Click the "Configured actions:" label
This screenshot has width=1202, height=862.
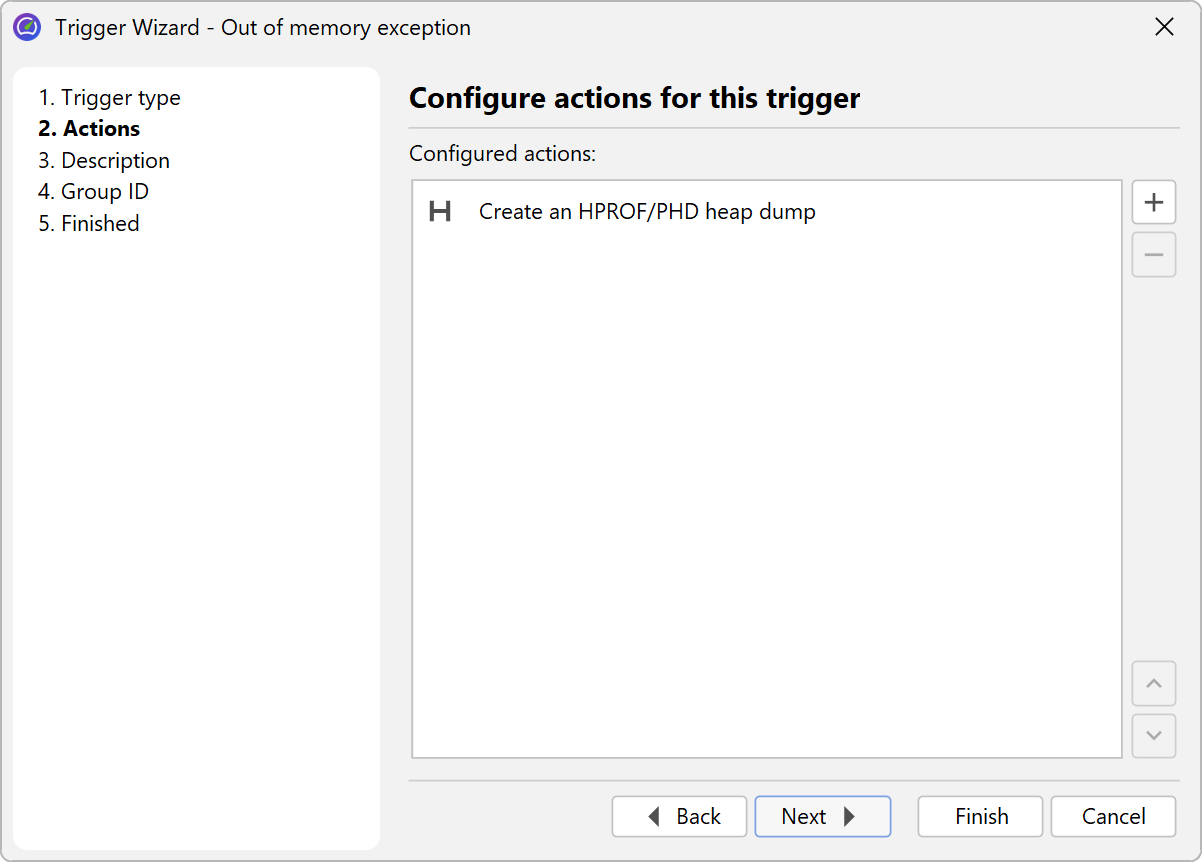tap(503, 154)
